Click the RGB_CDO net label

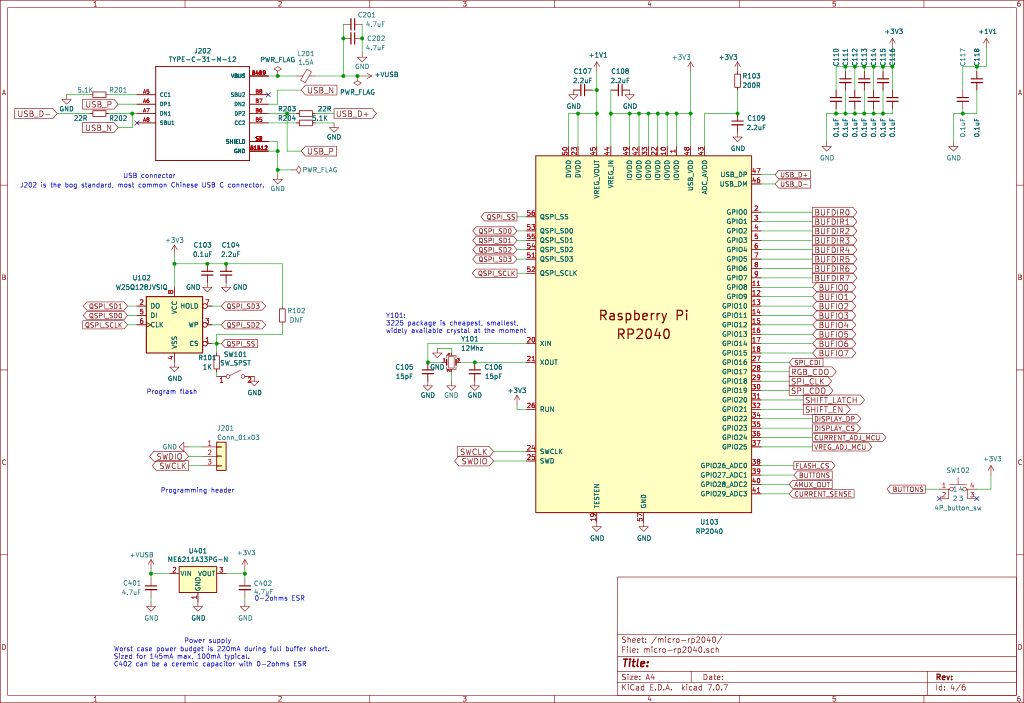pos(813,372)
